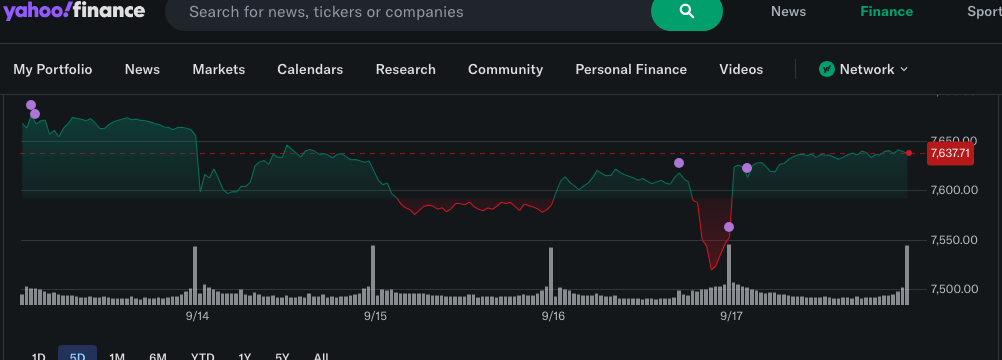Open the Calendars menu item
Image resolution: width=1002 pixels, height=360 pixels.
[x=310, y=69]
